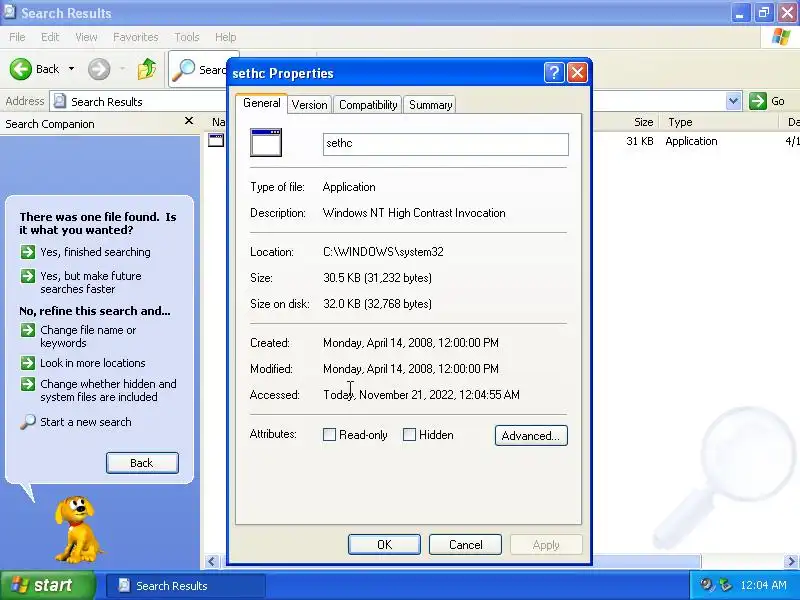The height and width of the screenshot is (600, 800).
Task: Switch to the Summary tab
Action: pyautogui.click(x=431, y=105)
